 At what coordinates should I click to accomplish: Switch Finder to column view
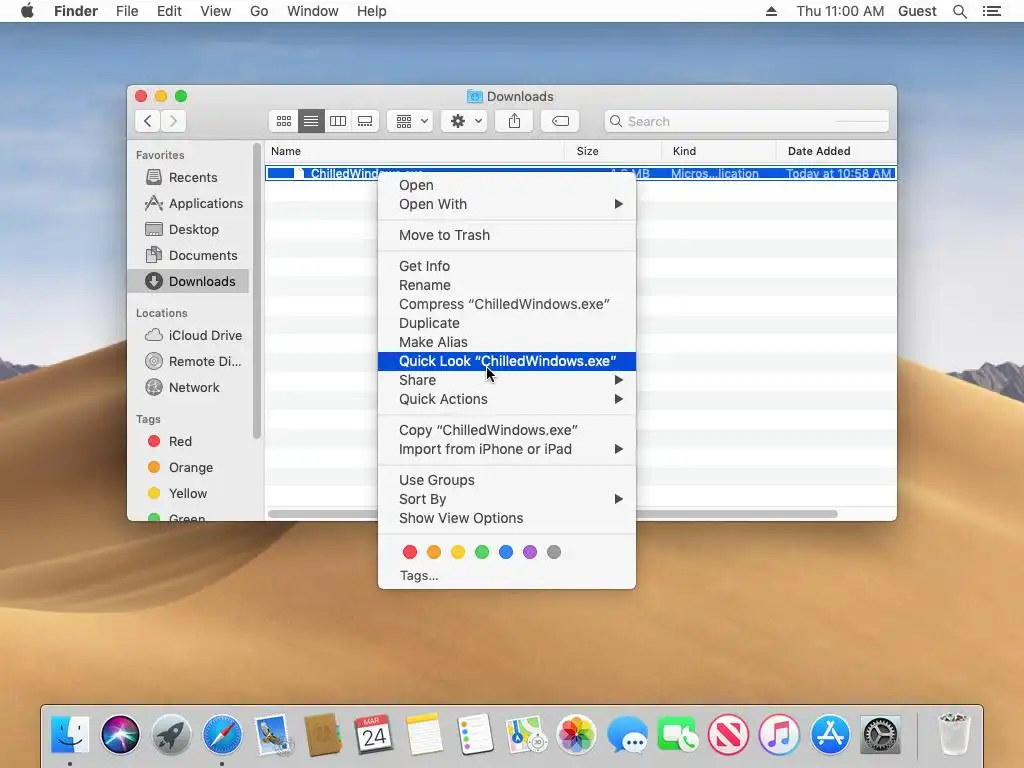click(338, 121)
